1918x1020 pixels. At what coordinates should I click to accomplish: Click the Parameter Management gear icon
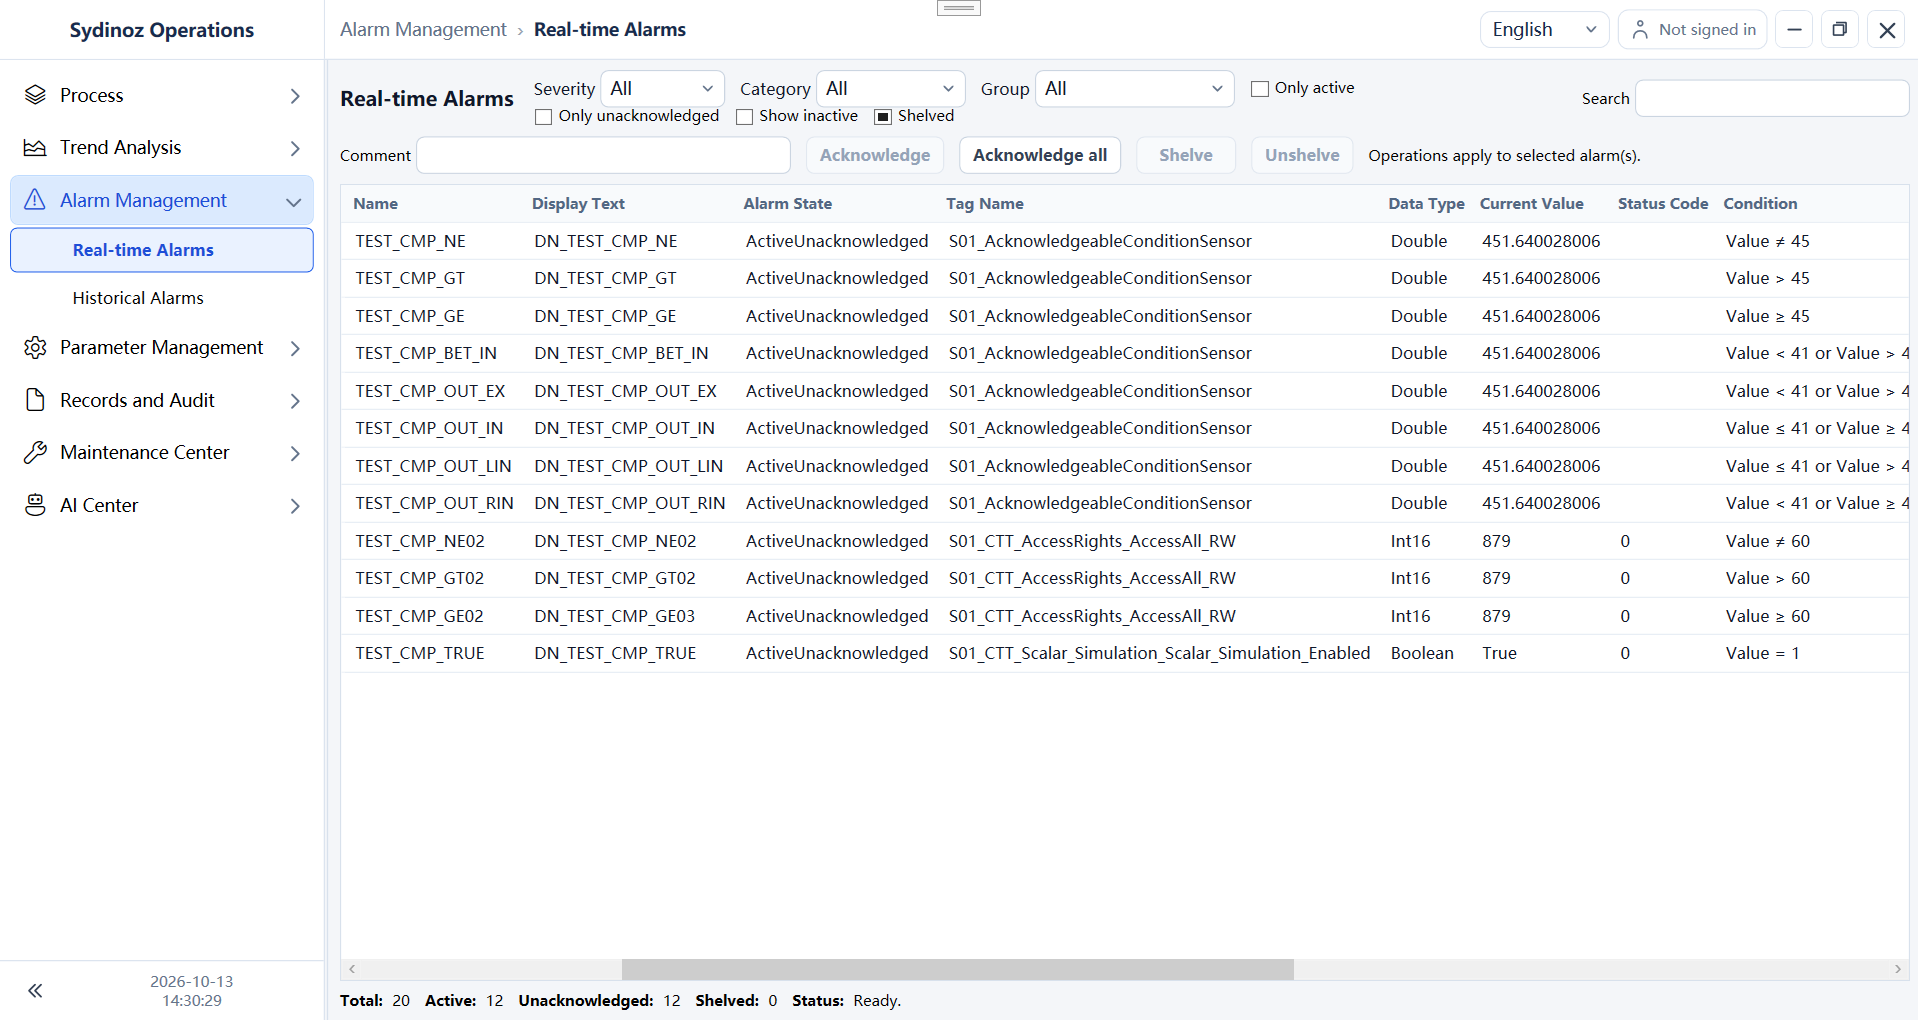point(35,348)
